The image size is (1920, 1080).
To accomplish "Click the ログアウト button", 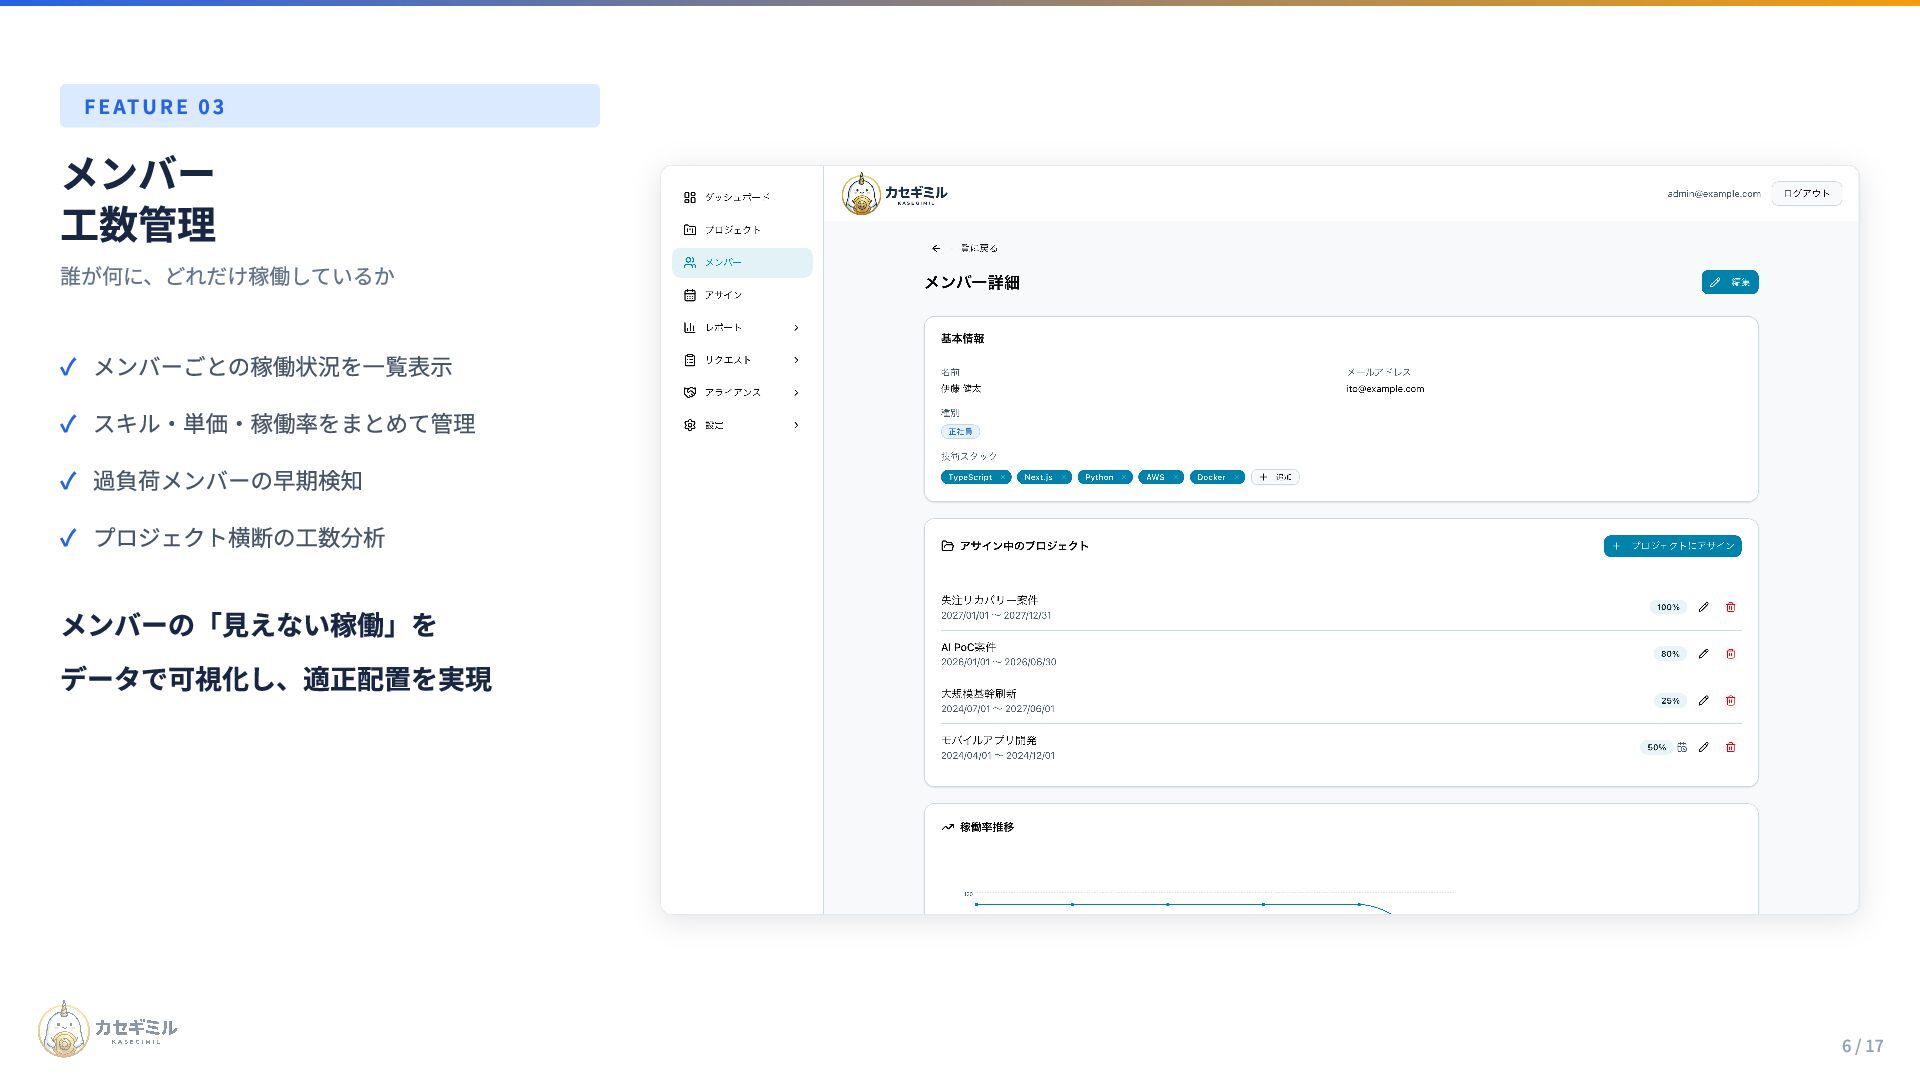I will click(x=1806, y=194).
